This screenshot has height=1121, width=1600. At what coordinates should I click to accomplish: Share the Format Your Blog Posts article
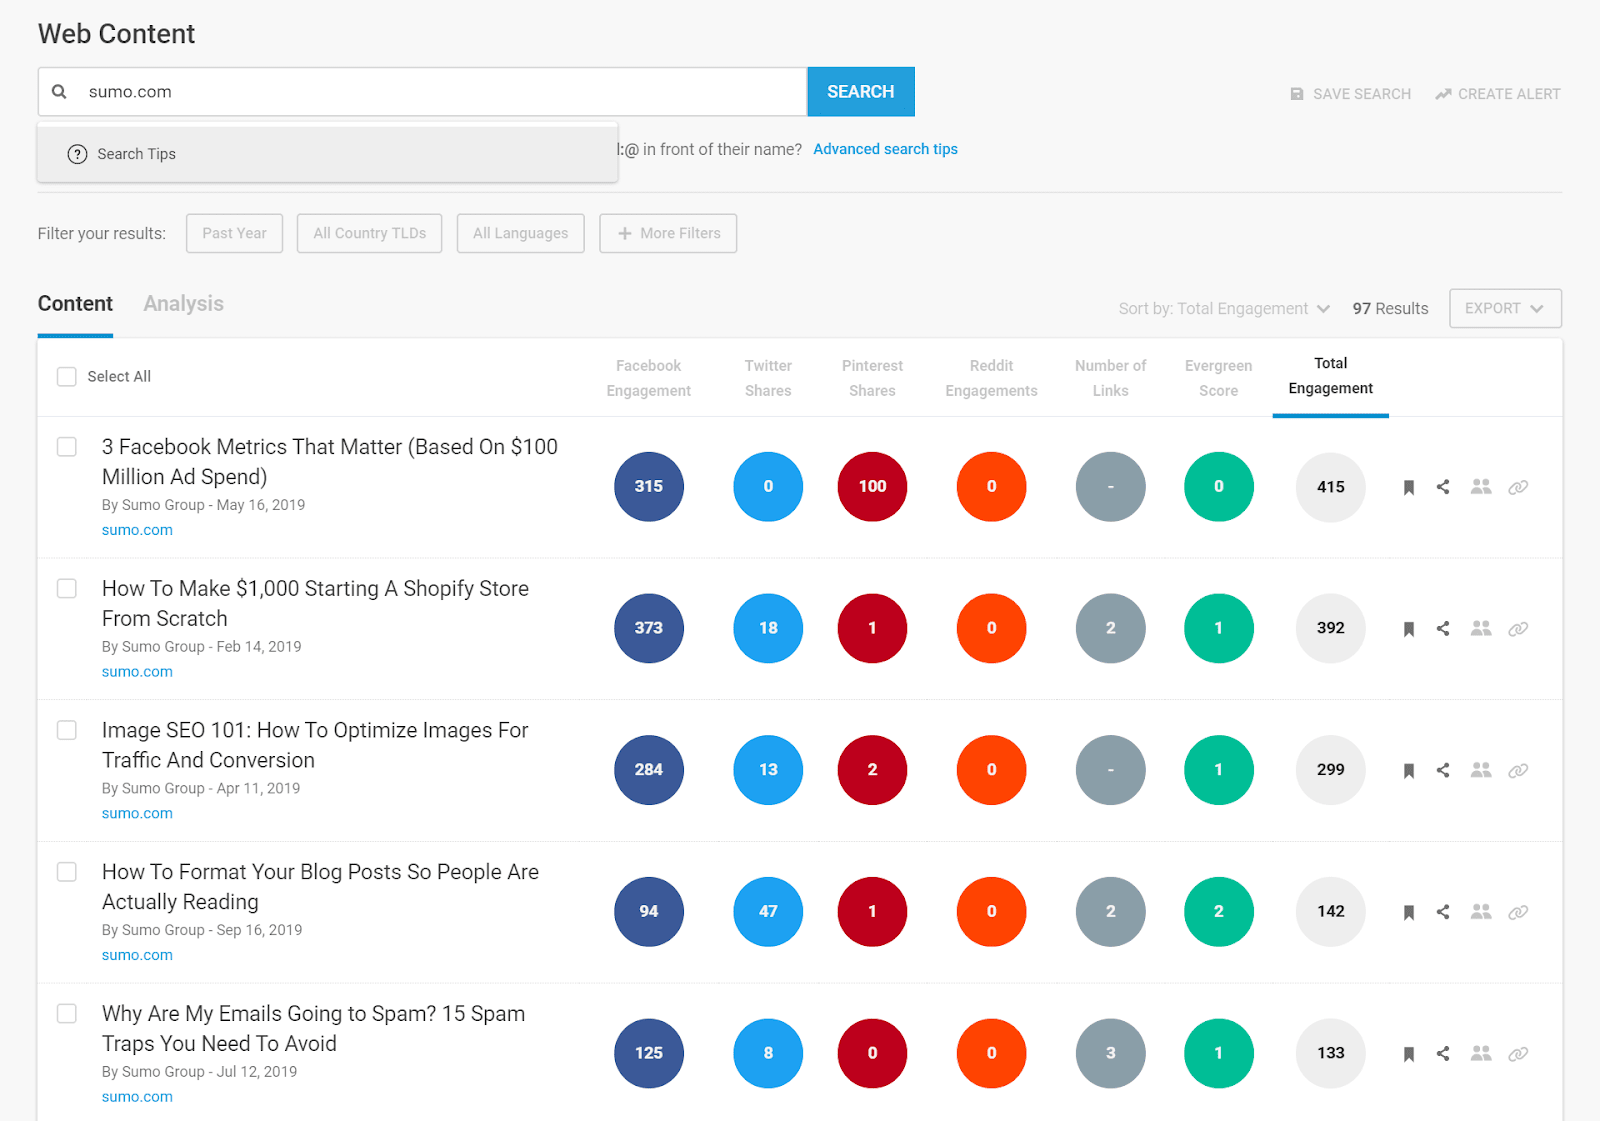tap(1443, 912)
